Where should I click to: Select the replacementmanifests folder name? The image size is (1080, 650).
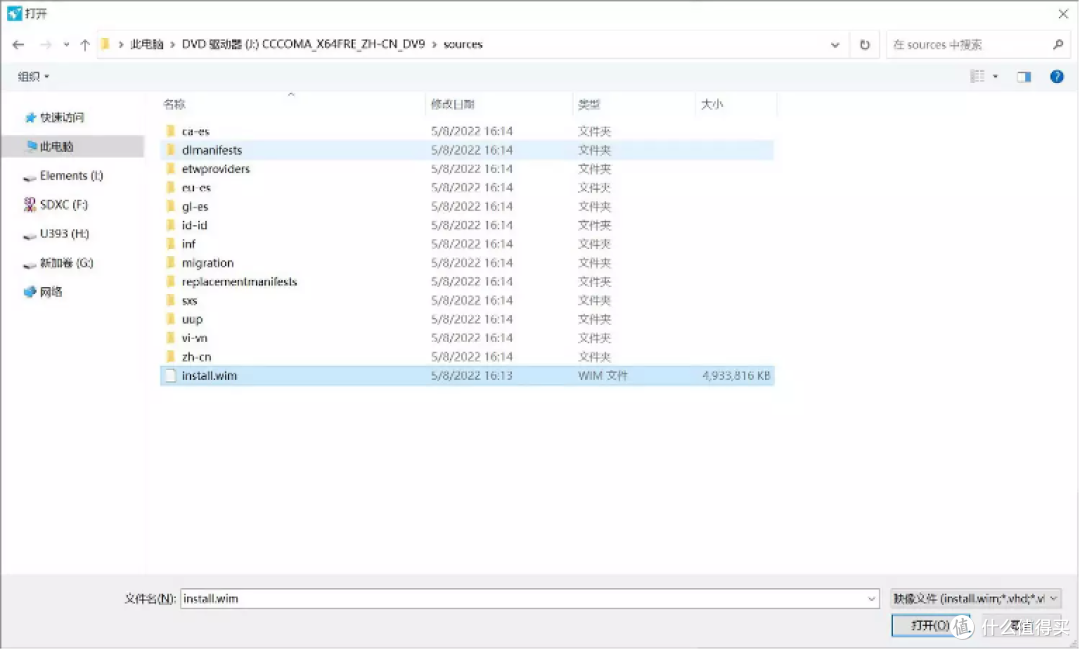(x=239, y=282)
